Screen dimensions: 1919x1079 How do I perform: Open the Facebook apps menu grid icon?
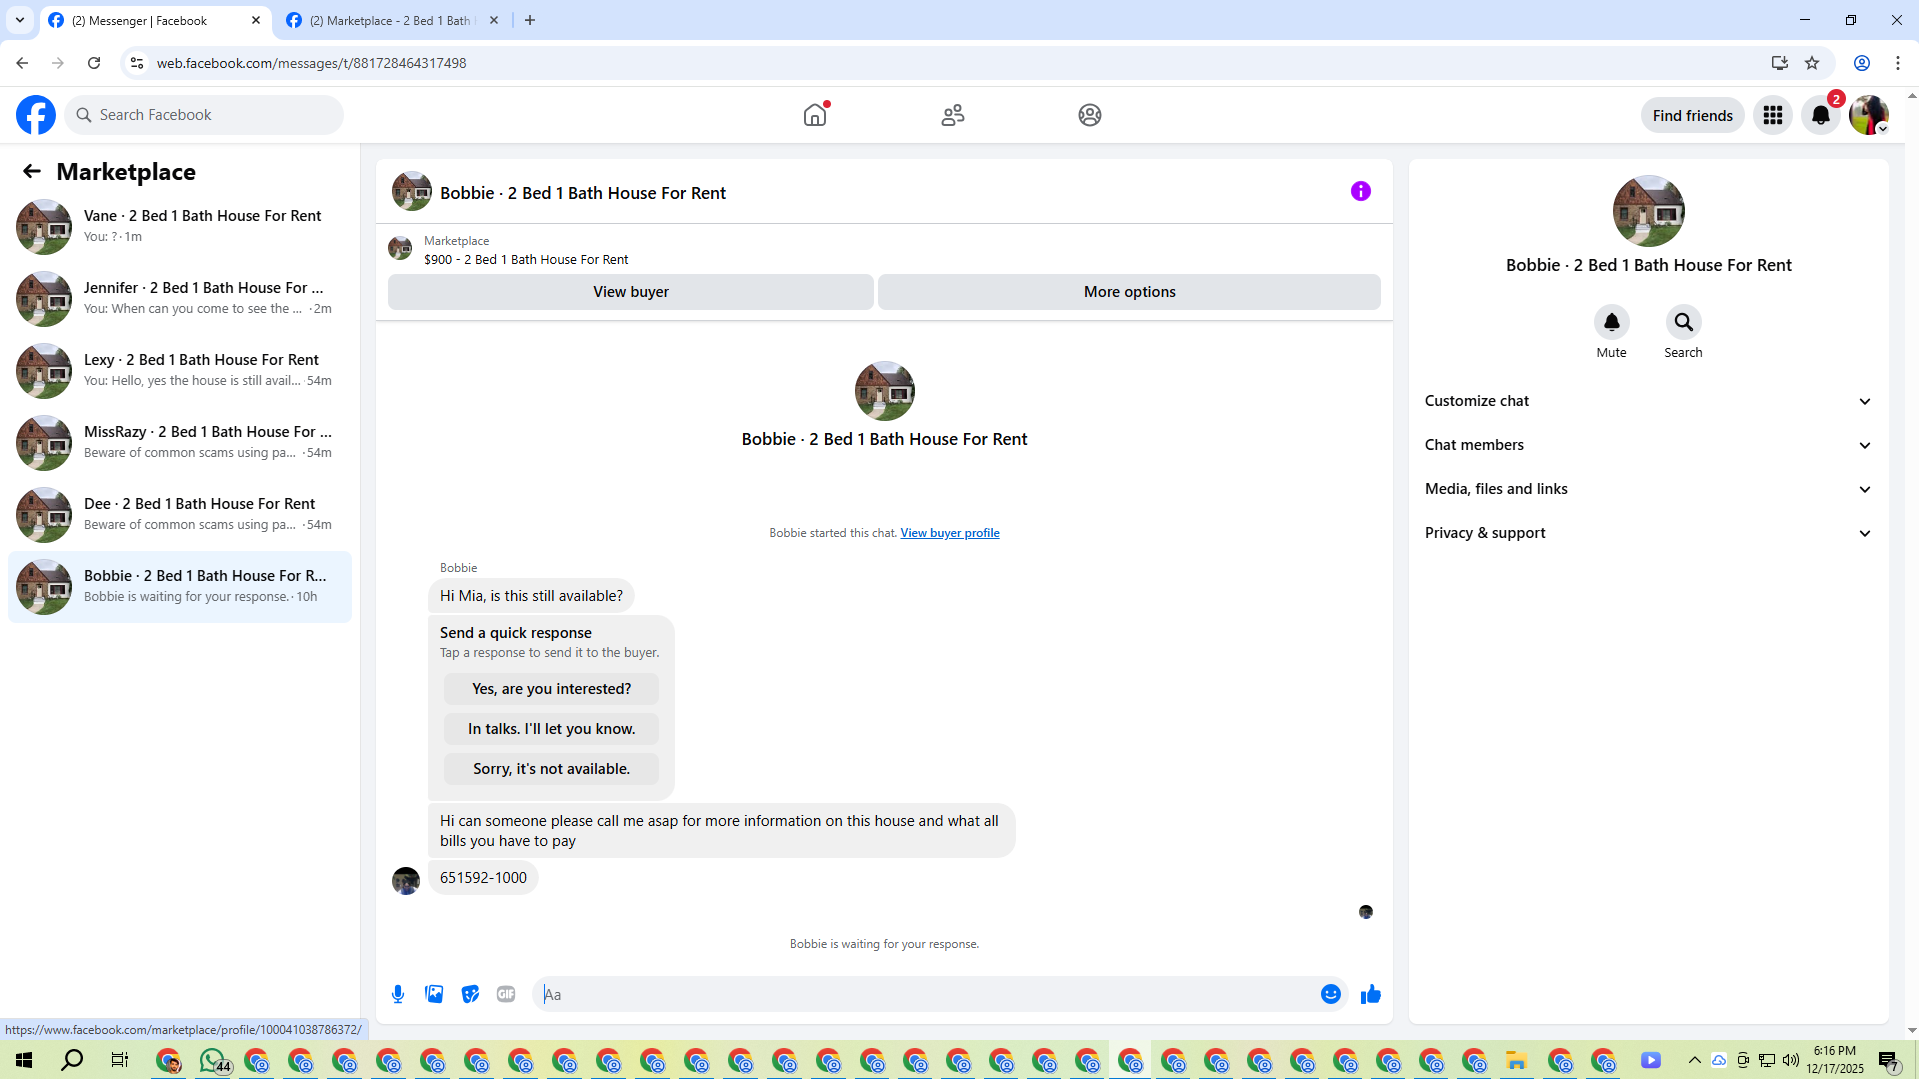click(x=1773, y=115)
